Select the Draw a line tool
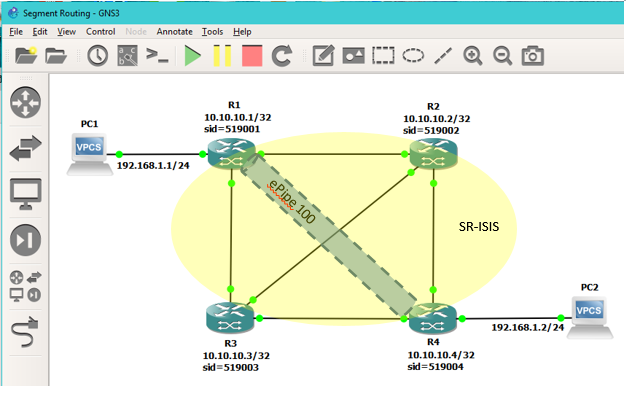Image resolution: width=626 pixels, height=393 pixels. (443, 56)
